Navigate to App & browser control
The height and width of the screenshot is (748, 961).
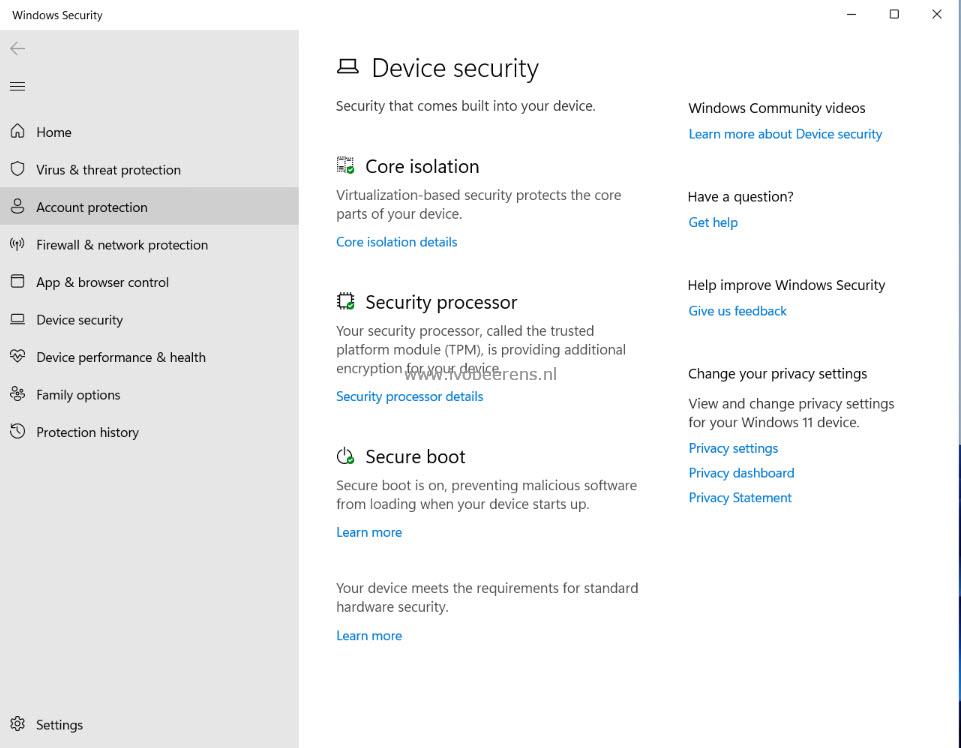tap(102, 282)
